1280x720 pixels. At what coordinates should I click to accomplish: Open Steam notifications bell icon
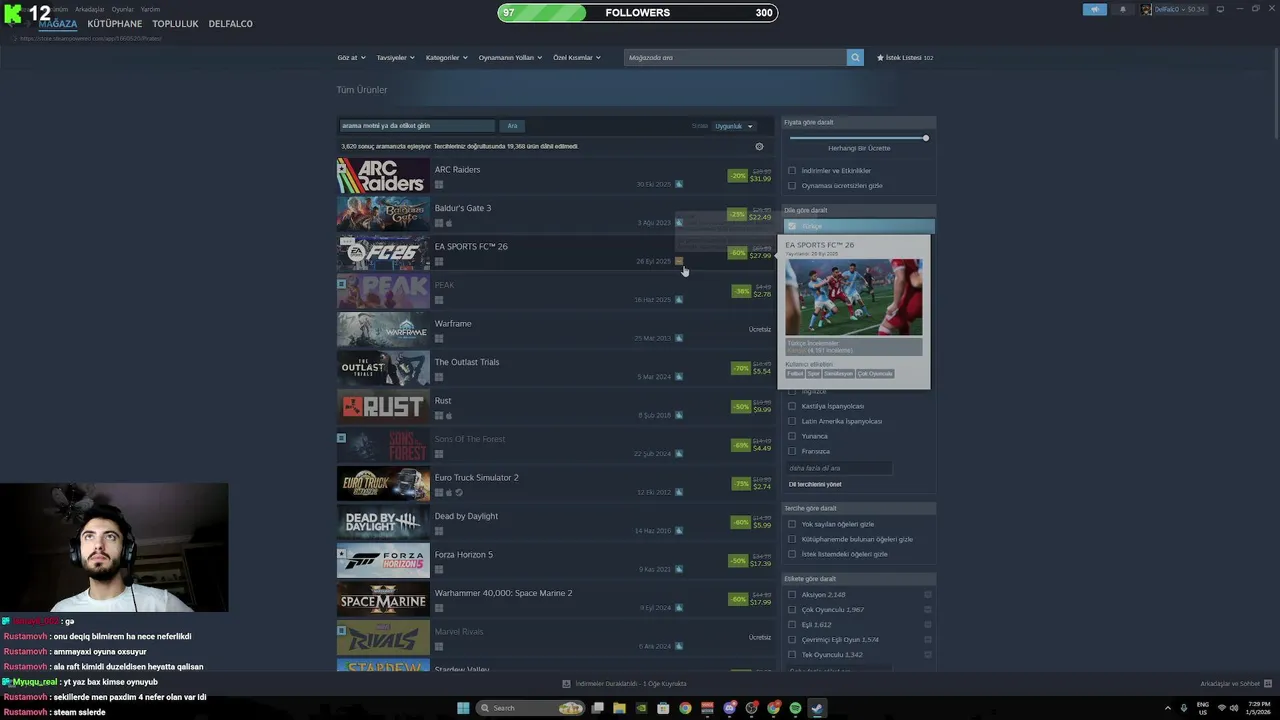point(1122,9)
